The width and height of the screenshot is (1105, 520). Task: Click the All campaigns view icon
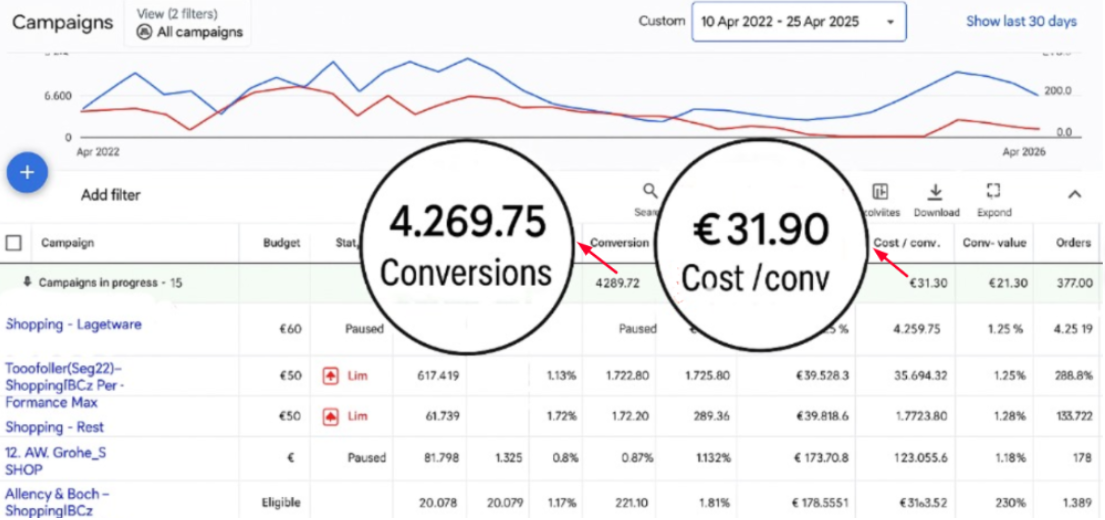(x=144, y=32)
